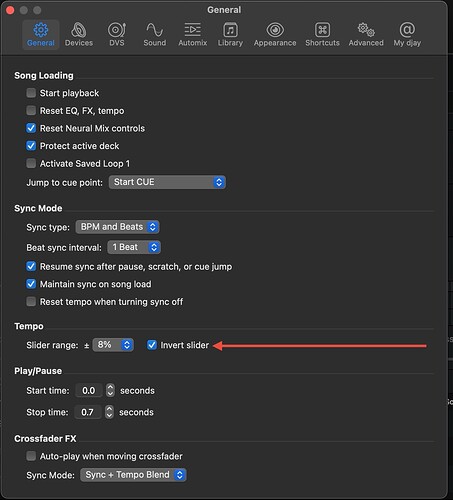Open the DVS vinyl settings pane

[117, 35]
